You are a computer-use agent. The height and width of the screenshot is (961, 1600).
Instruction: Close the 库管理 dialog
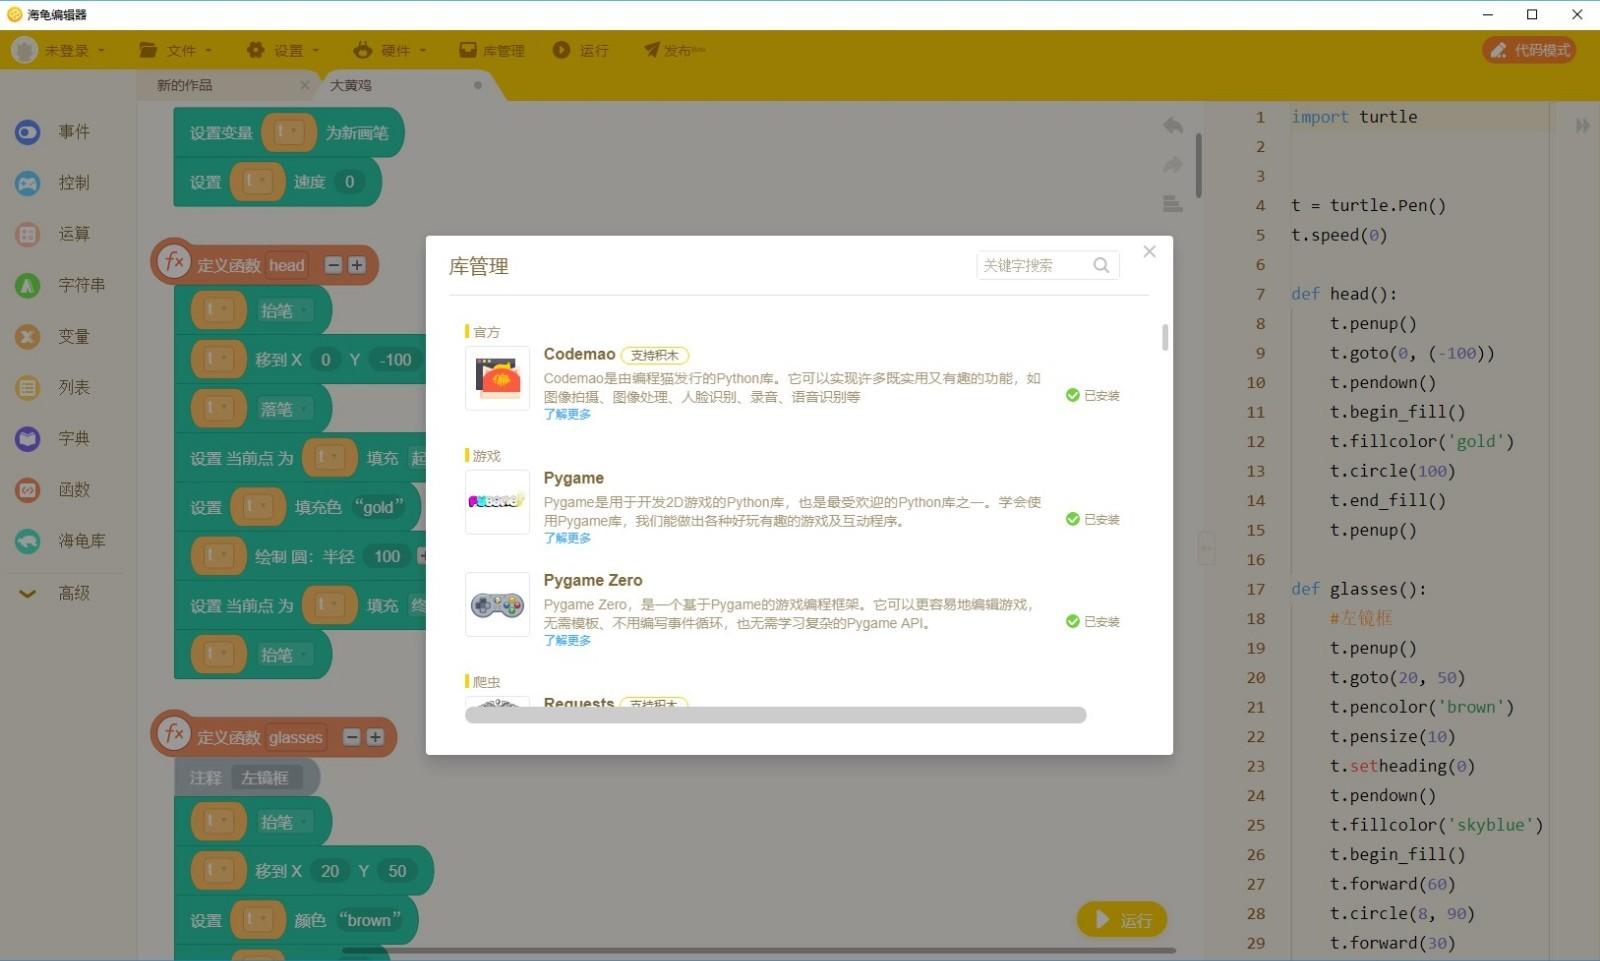[x=1150, y=251]
